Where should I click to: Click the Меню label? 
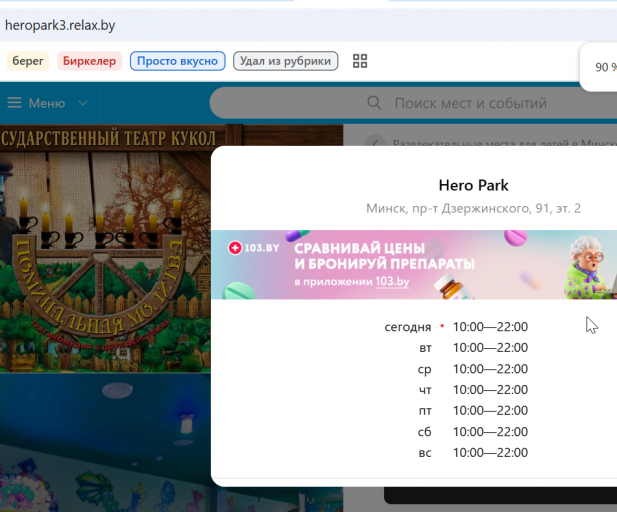[x=47, y=103]
